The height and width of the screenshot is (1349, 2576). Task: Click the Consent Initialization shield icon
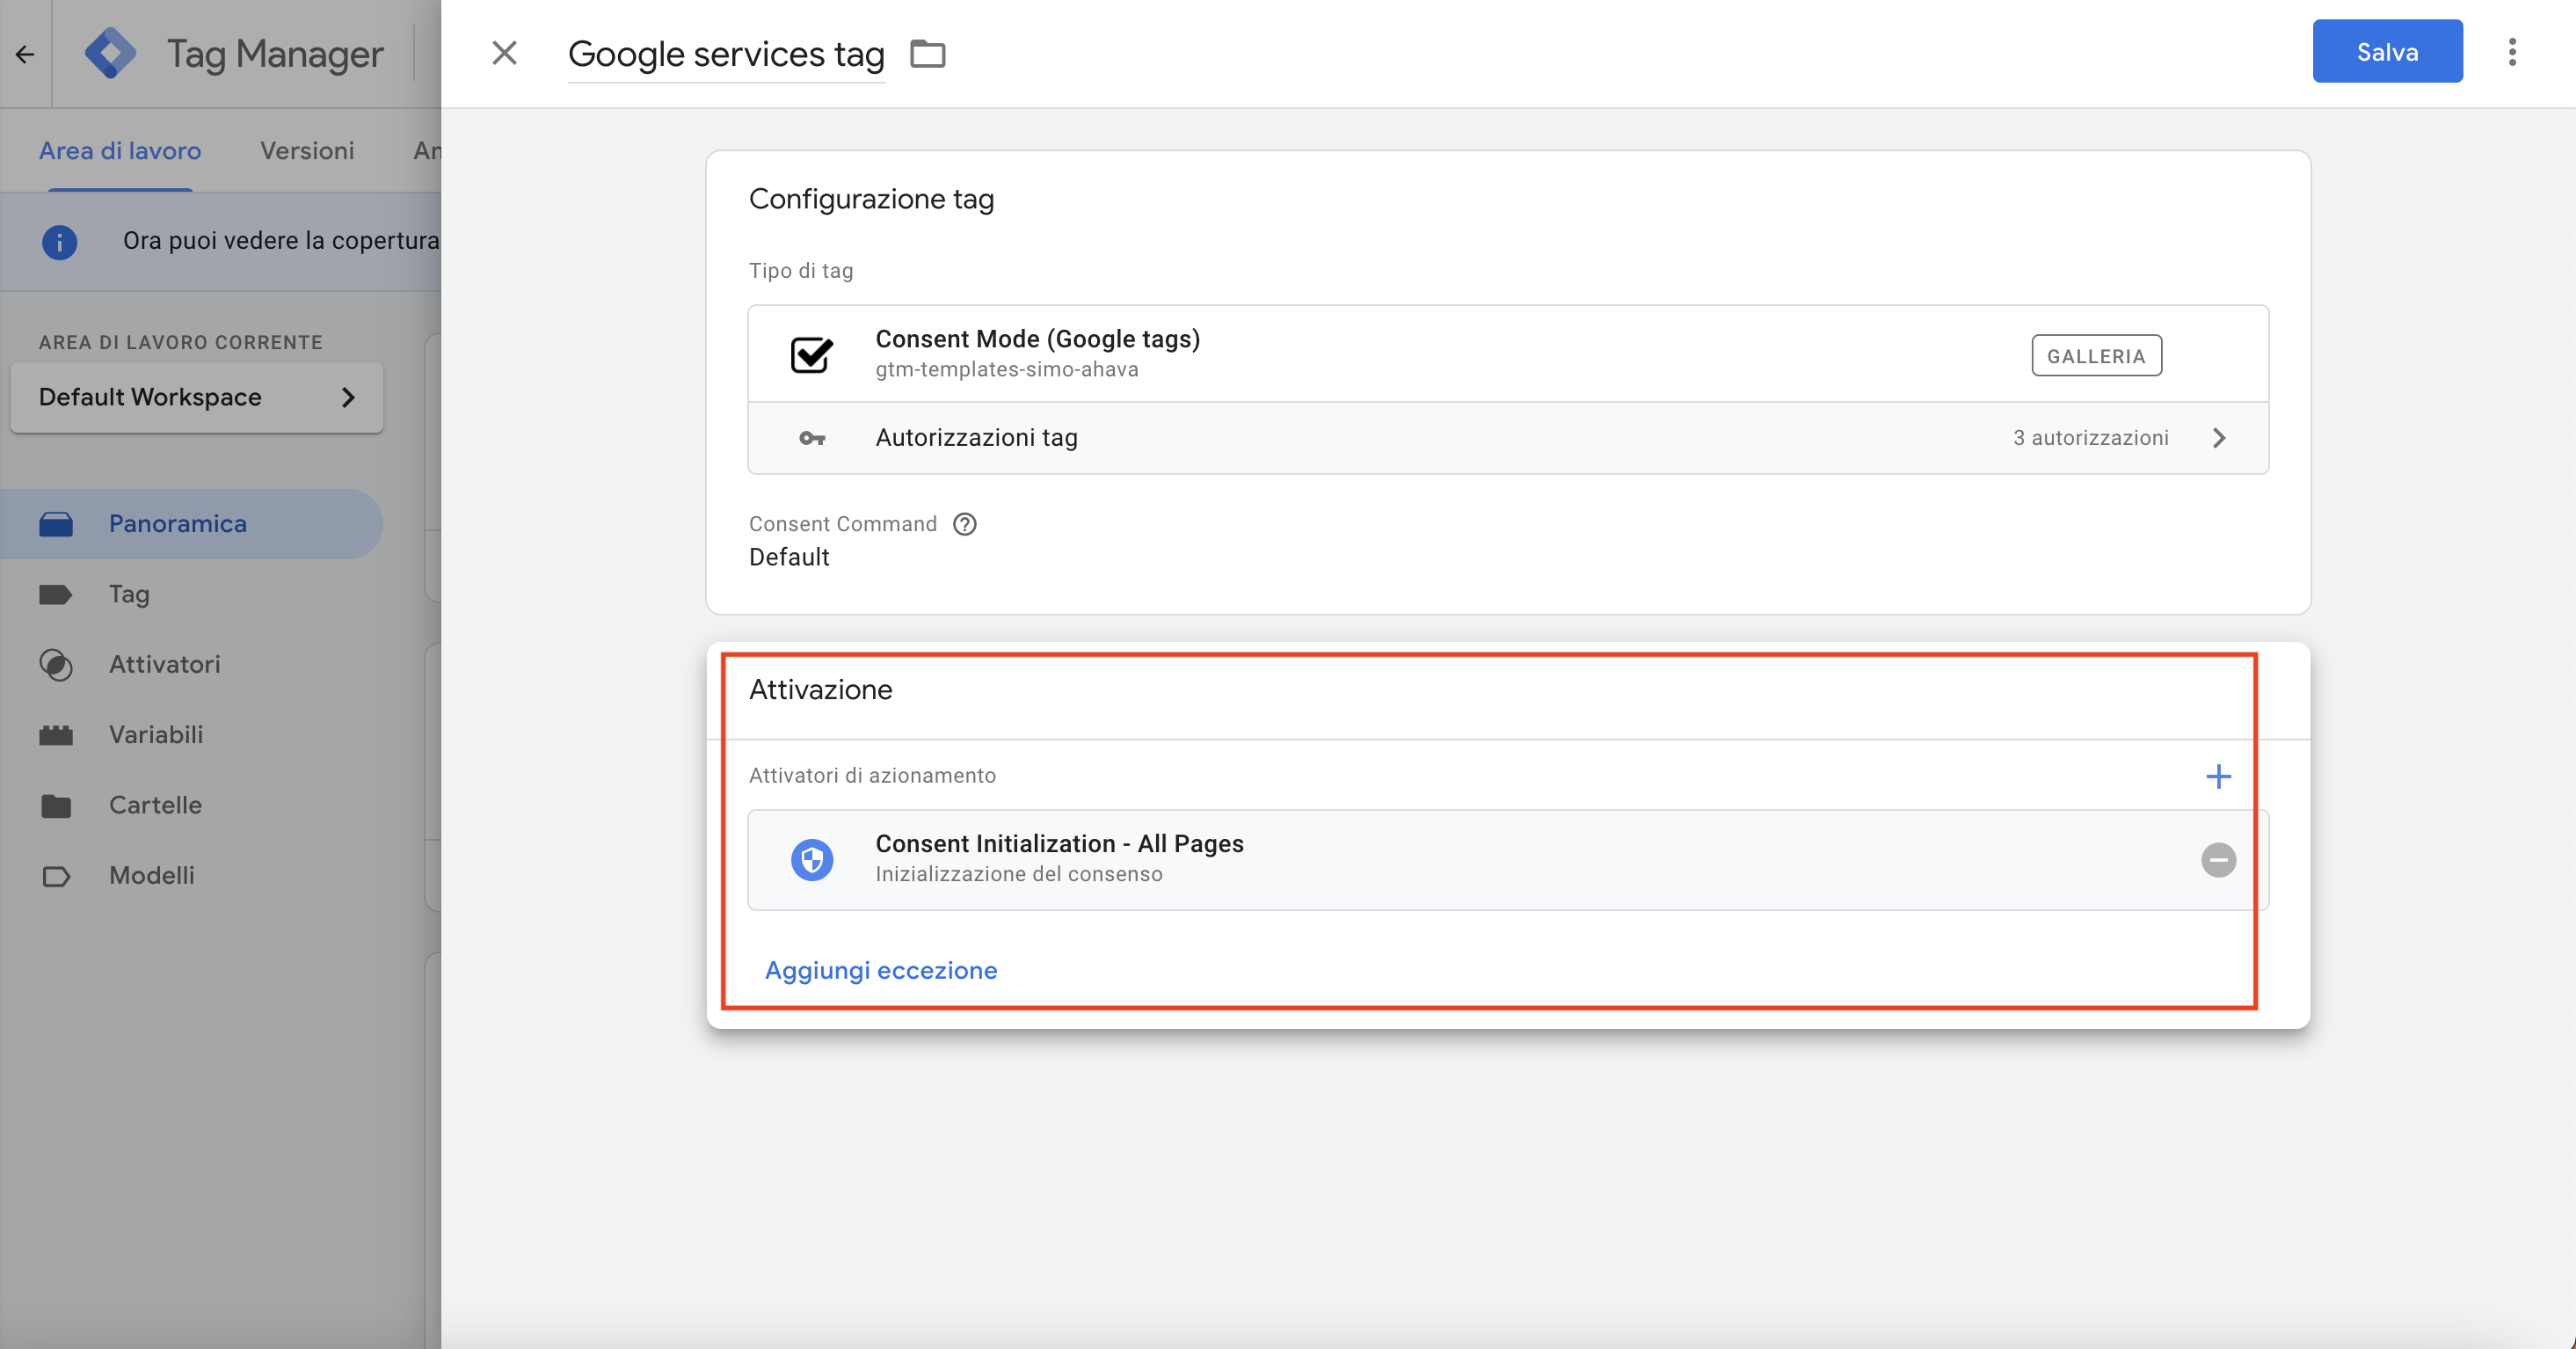[x=812, y=859]
